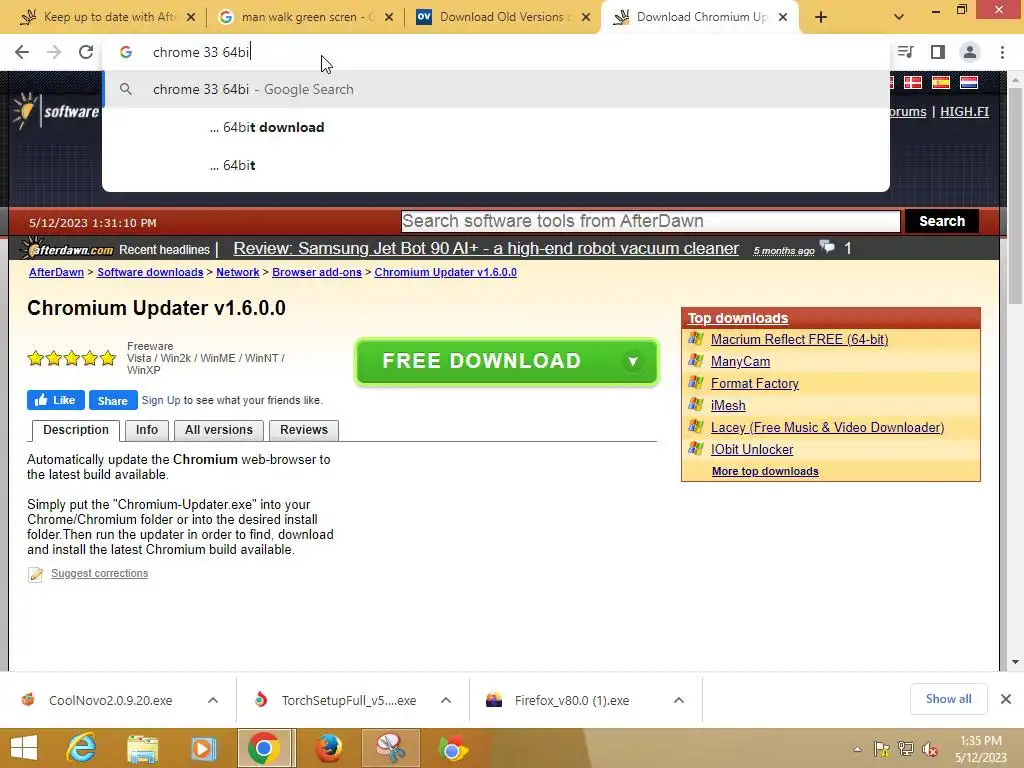The image size is (1024, 768).
Task: Expand the FREE DOWNLOAD dropdown arrow
Action: point(632,361)
